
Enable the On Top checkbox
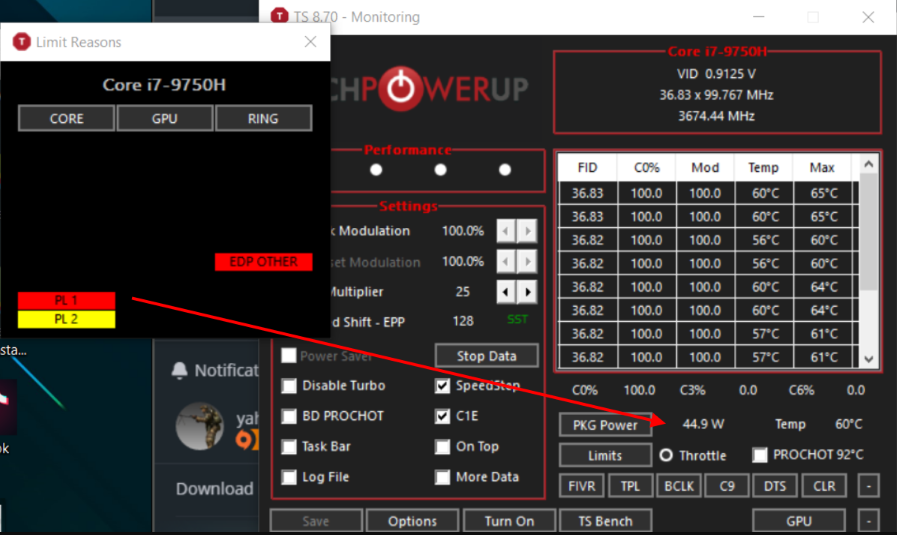click(442, 446)
